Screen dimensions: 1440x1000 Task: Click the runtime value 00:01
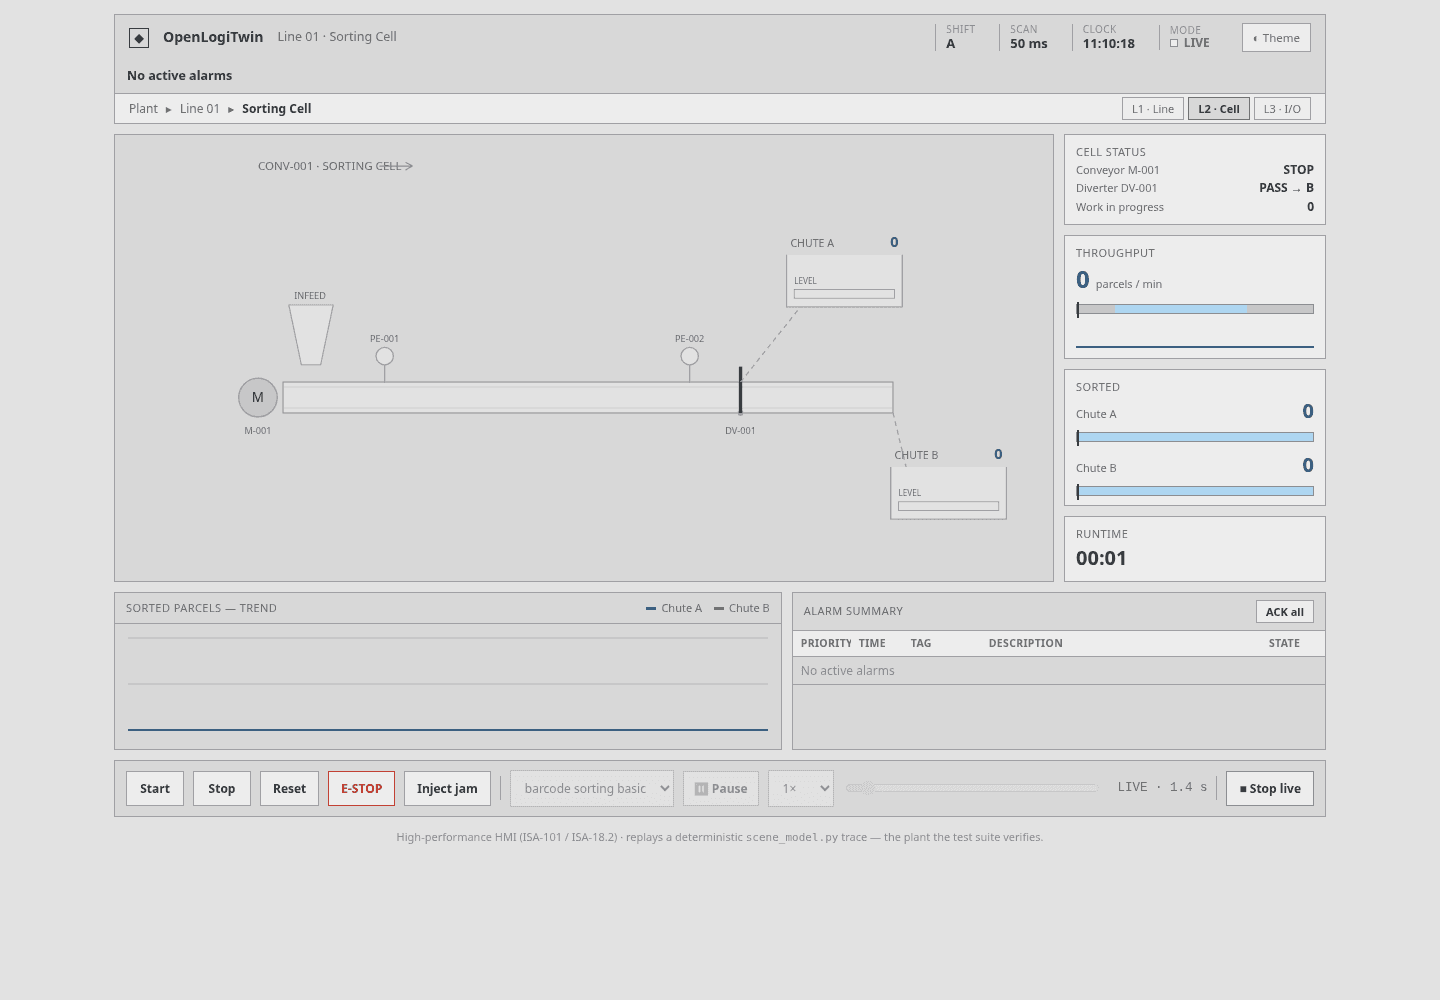pyautogui.click(x=1101, y=558)
